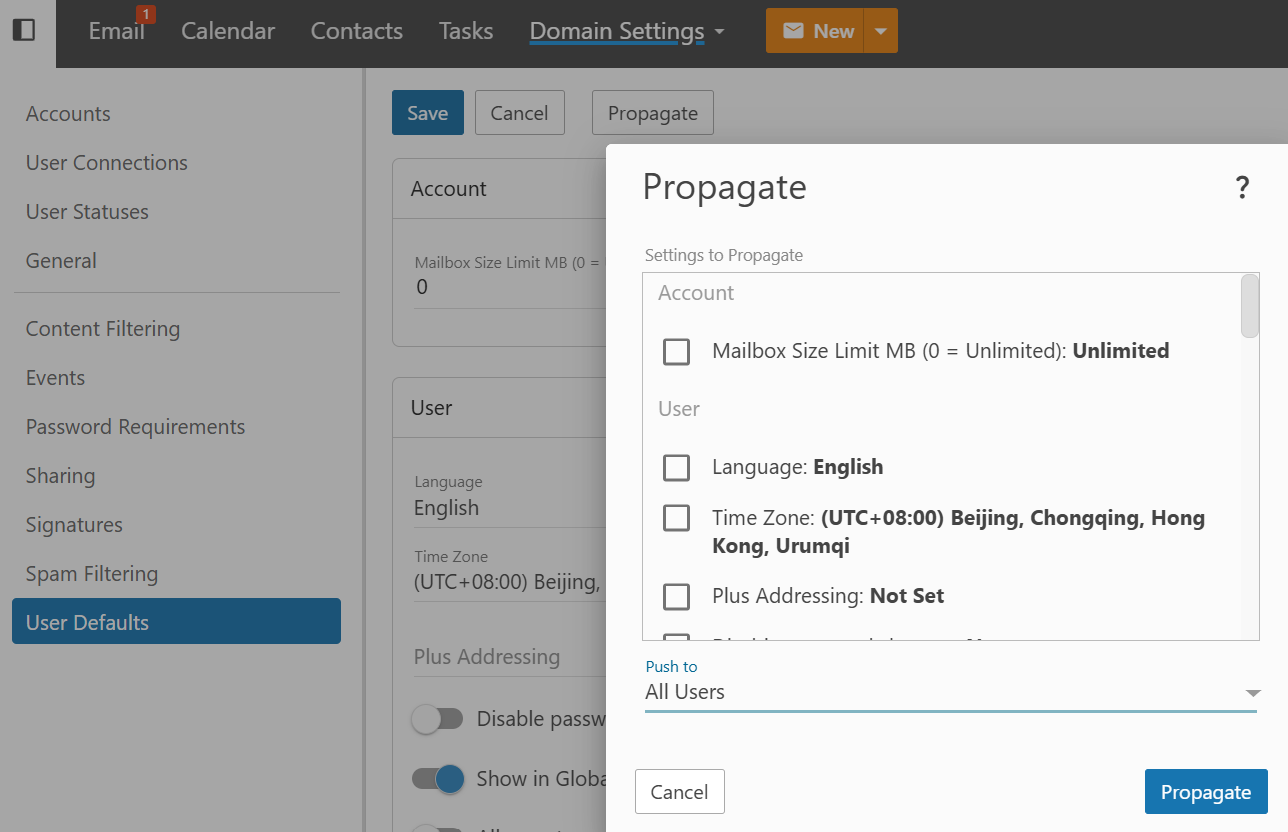
Task: Open the New button dropdown arrow
Action: [x=880, y=31]
